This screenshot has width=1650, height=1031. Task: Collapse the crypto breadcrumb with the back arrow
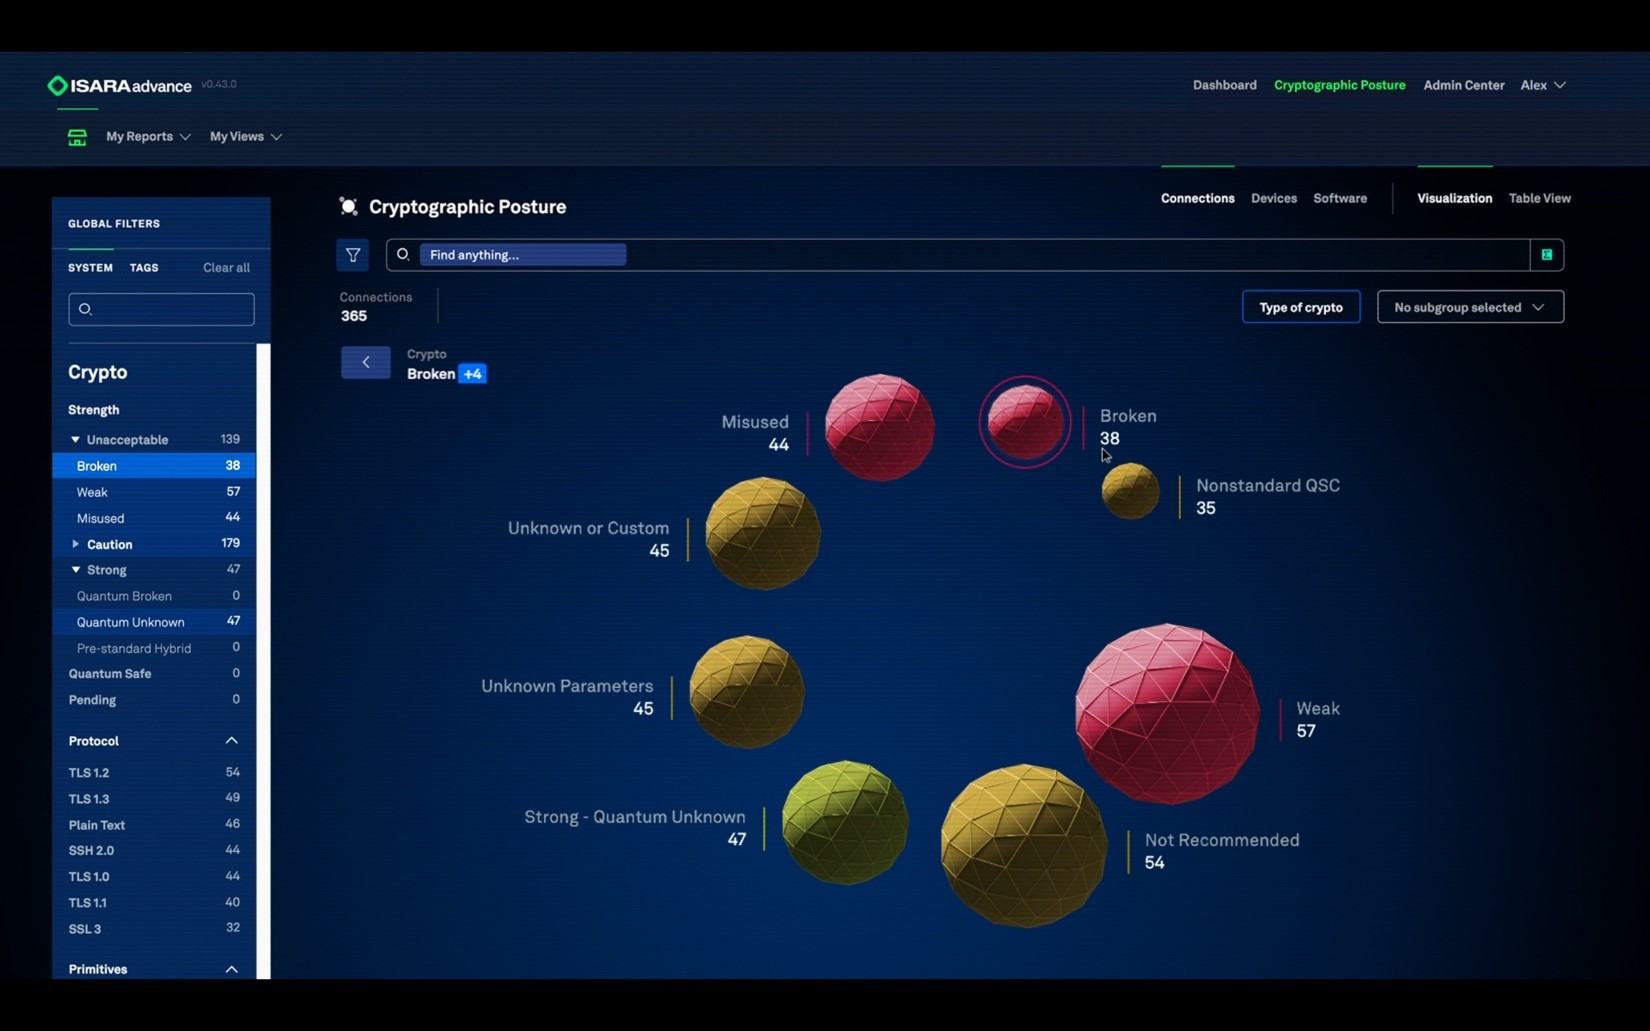coord(365,362)
